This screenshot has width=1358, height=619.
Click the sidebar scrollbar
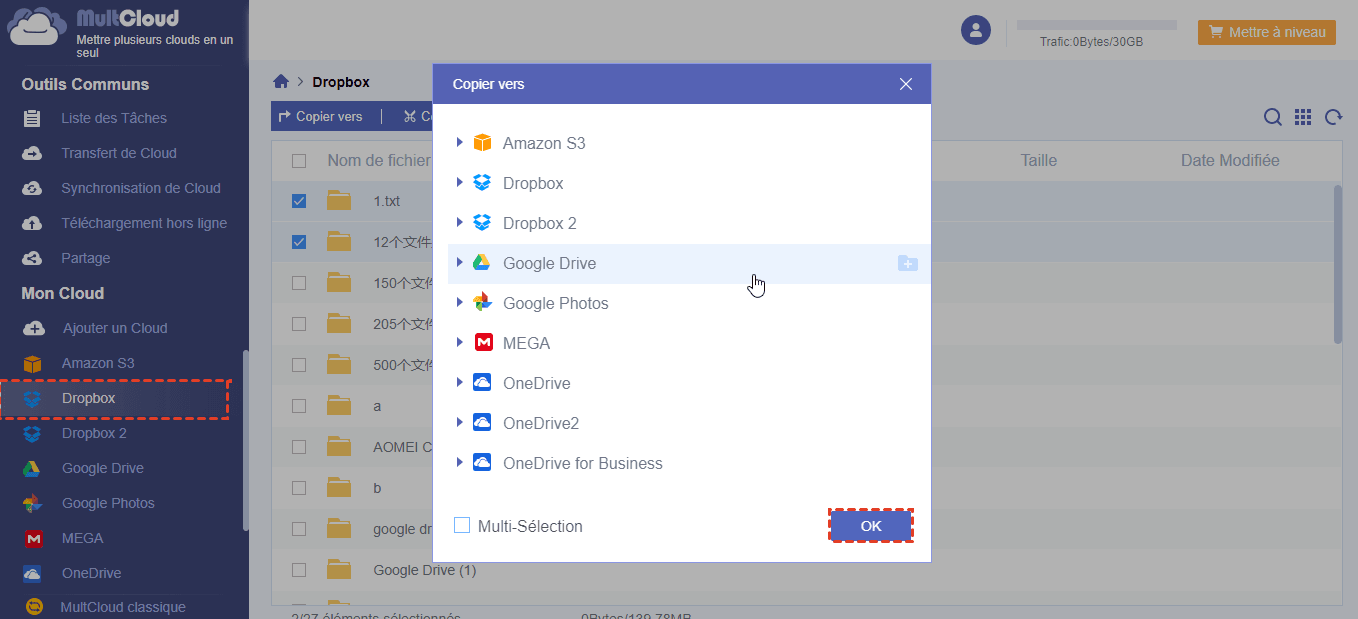[246, 440]
